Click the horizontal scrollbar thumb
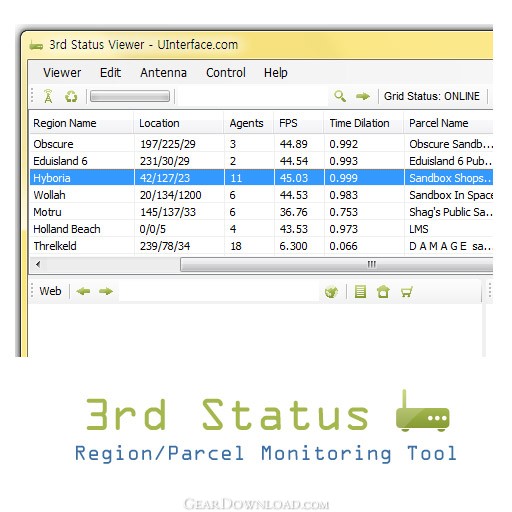 [x=337, y=265]
